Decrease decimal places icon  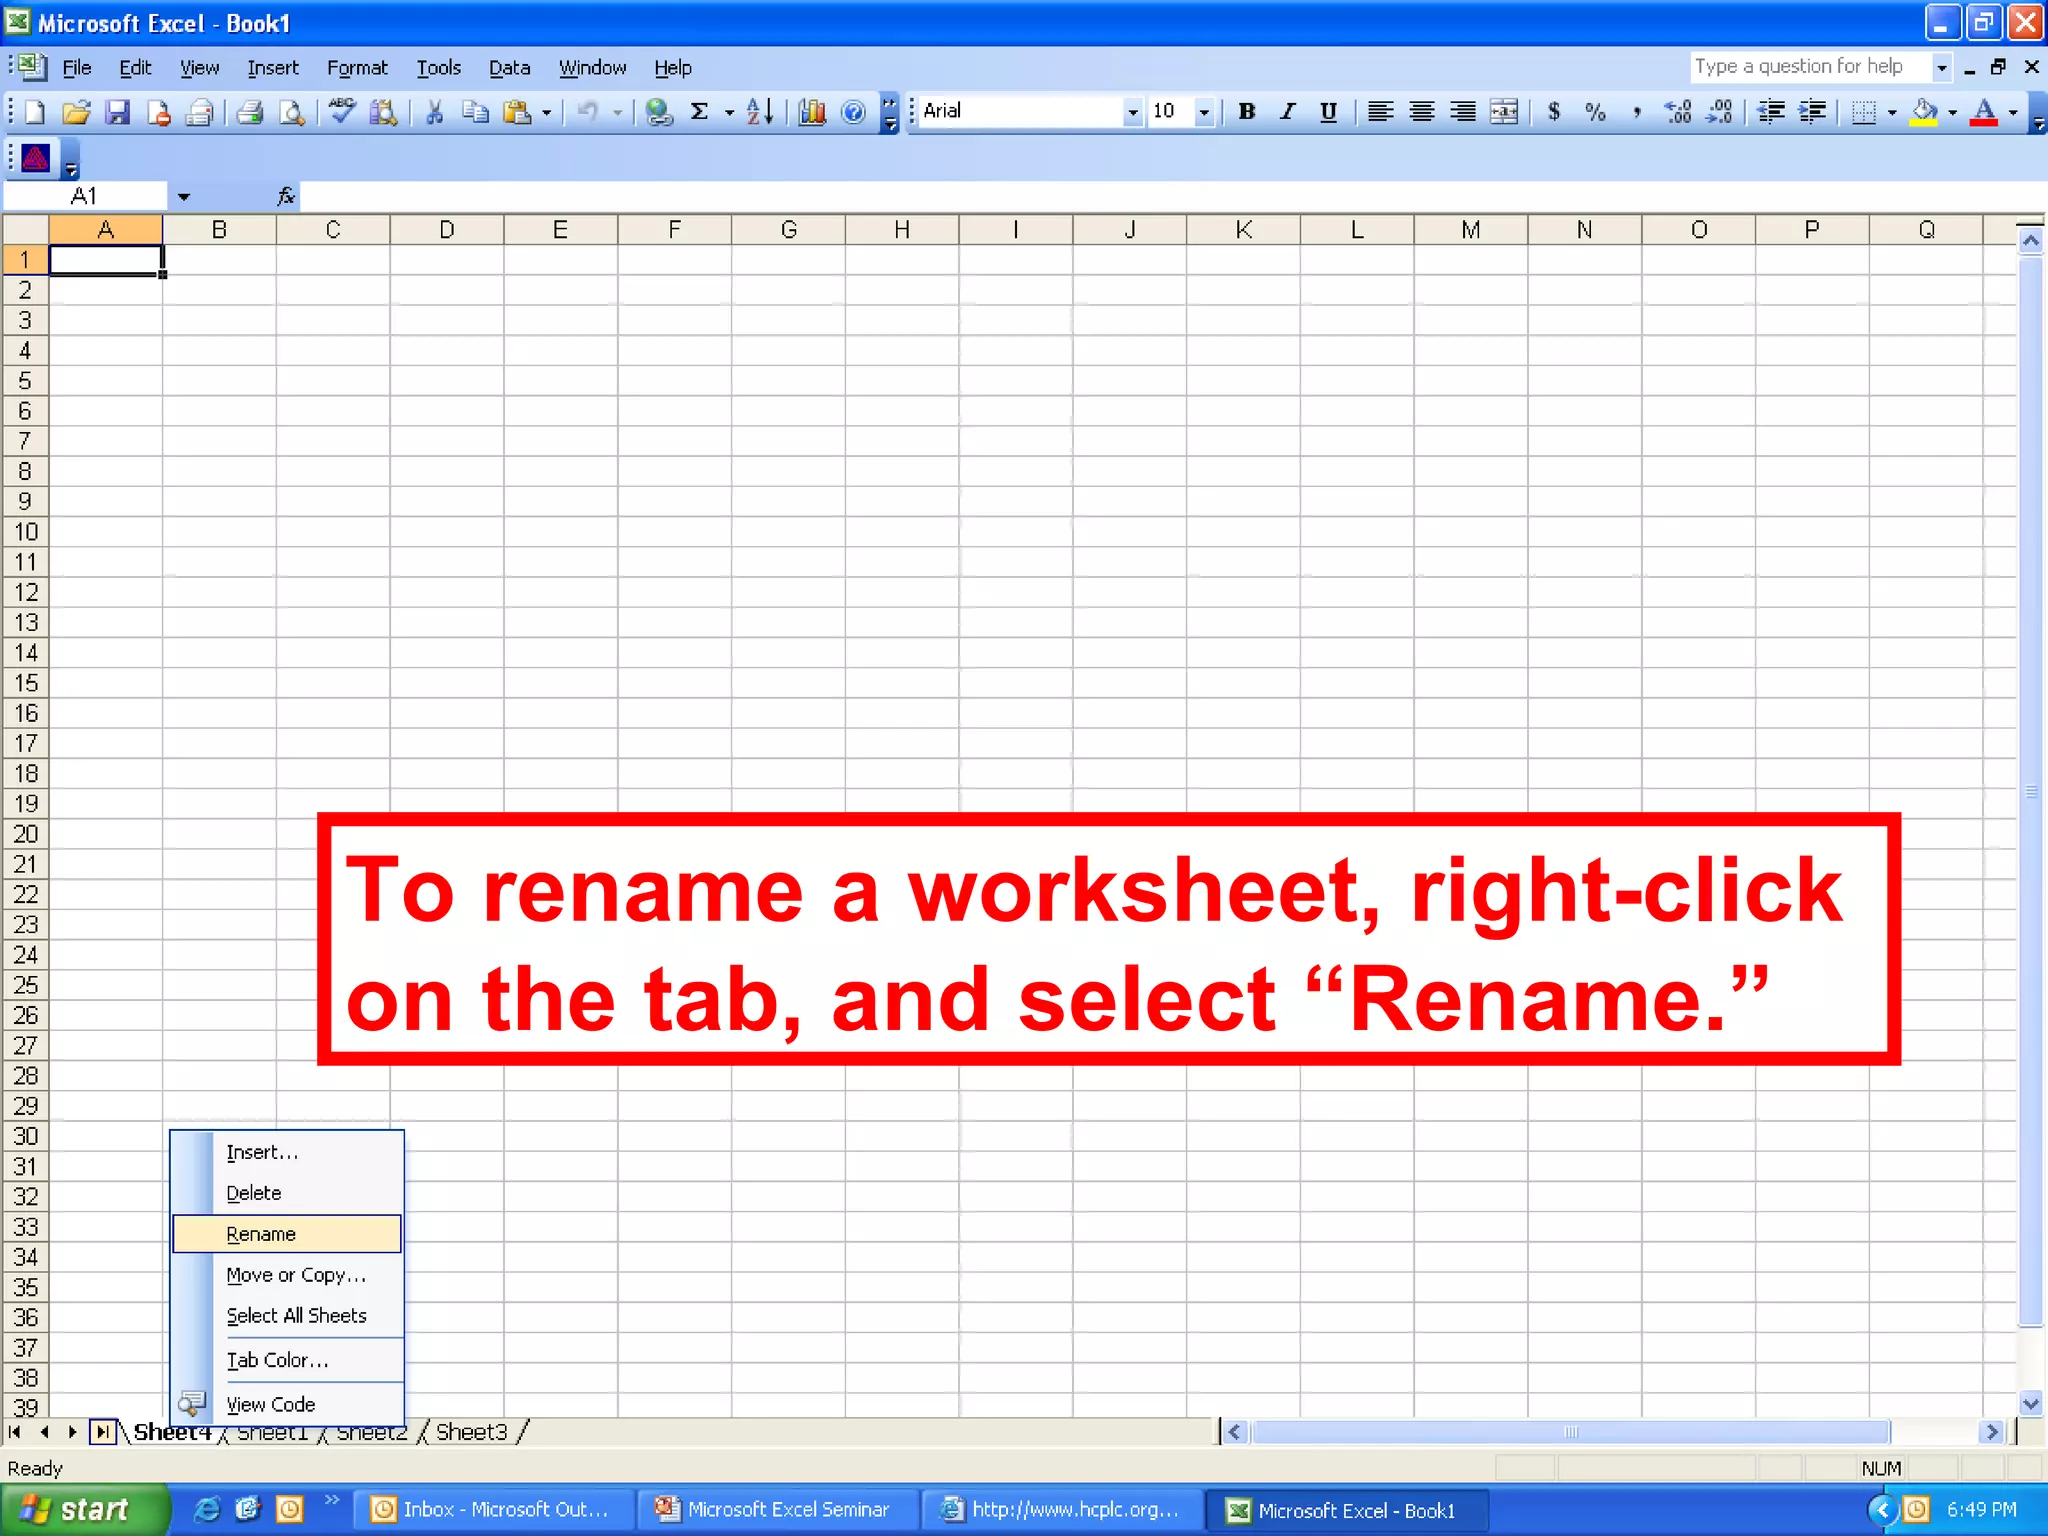[x=1719, y=112]
